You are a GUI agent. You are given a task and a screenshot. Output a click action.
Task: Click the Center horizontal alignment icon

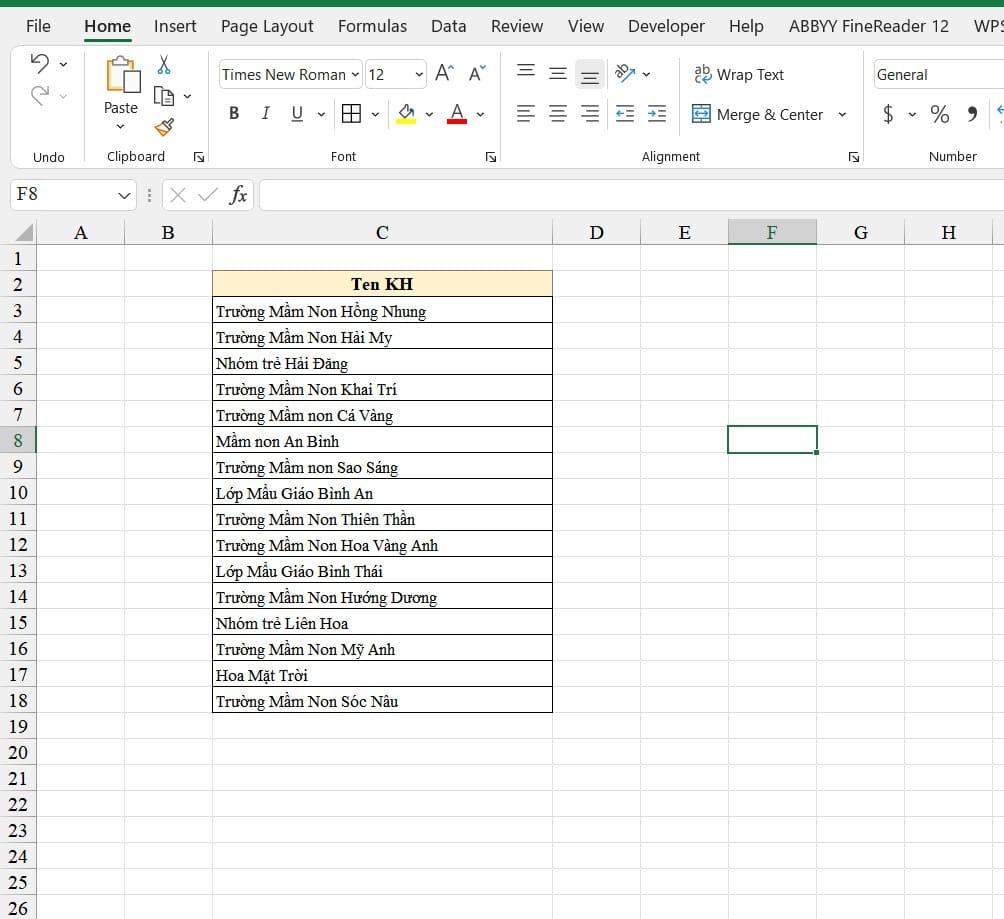[558, 114]
